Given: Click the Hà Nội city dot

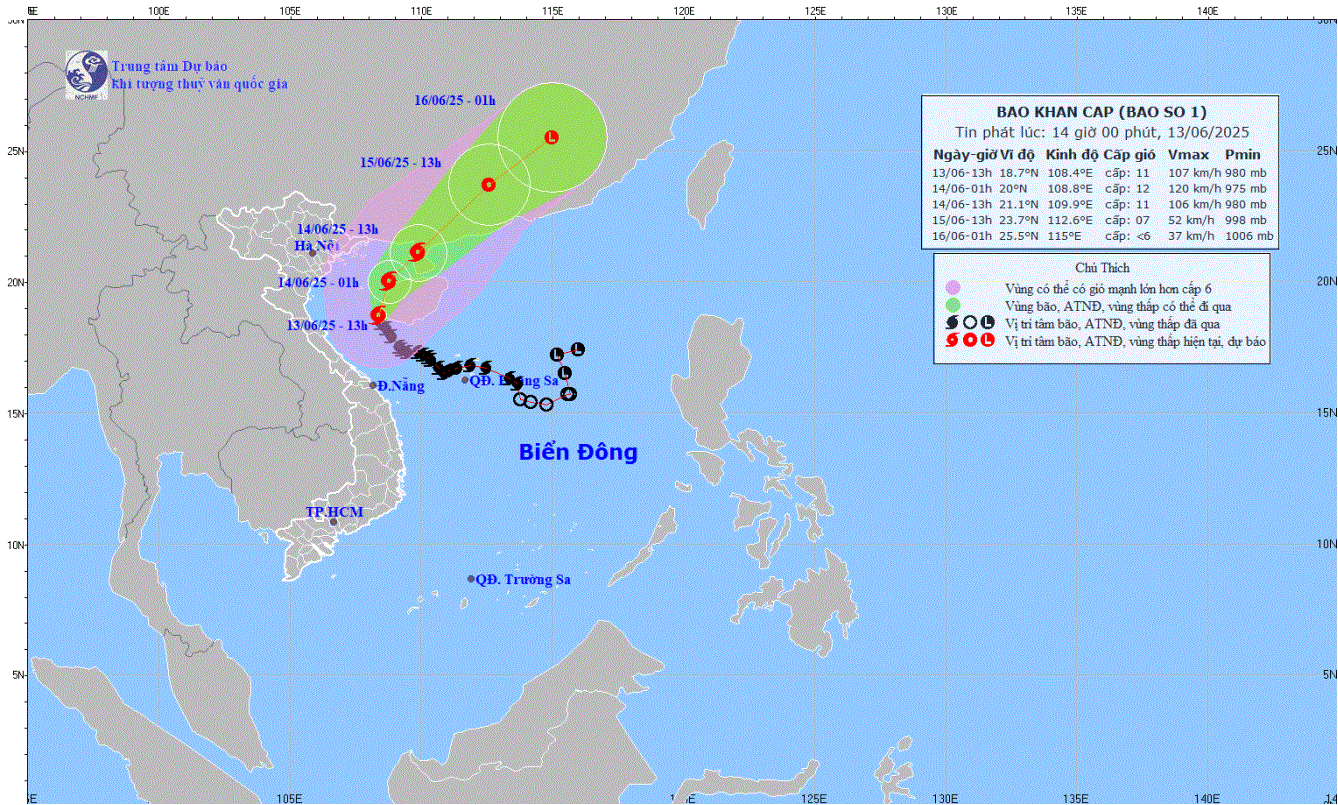Looking at the screenshot, I should (312, 252).
